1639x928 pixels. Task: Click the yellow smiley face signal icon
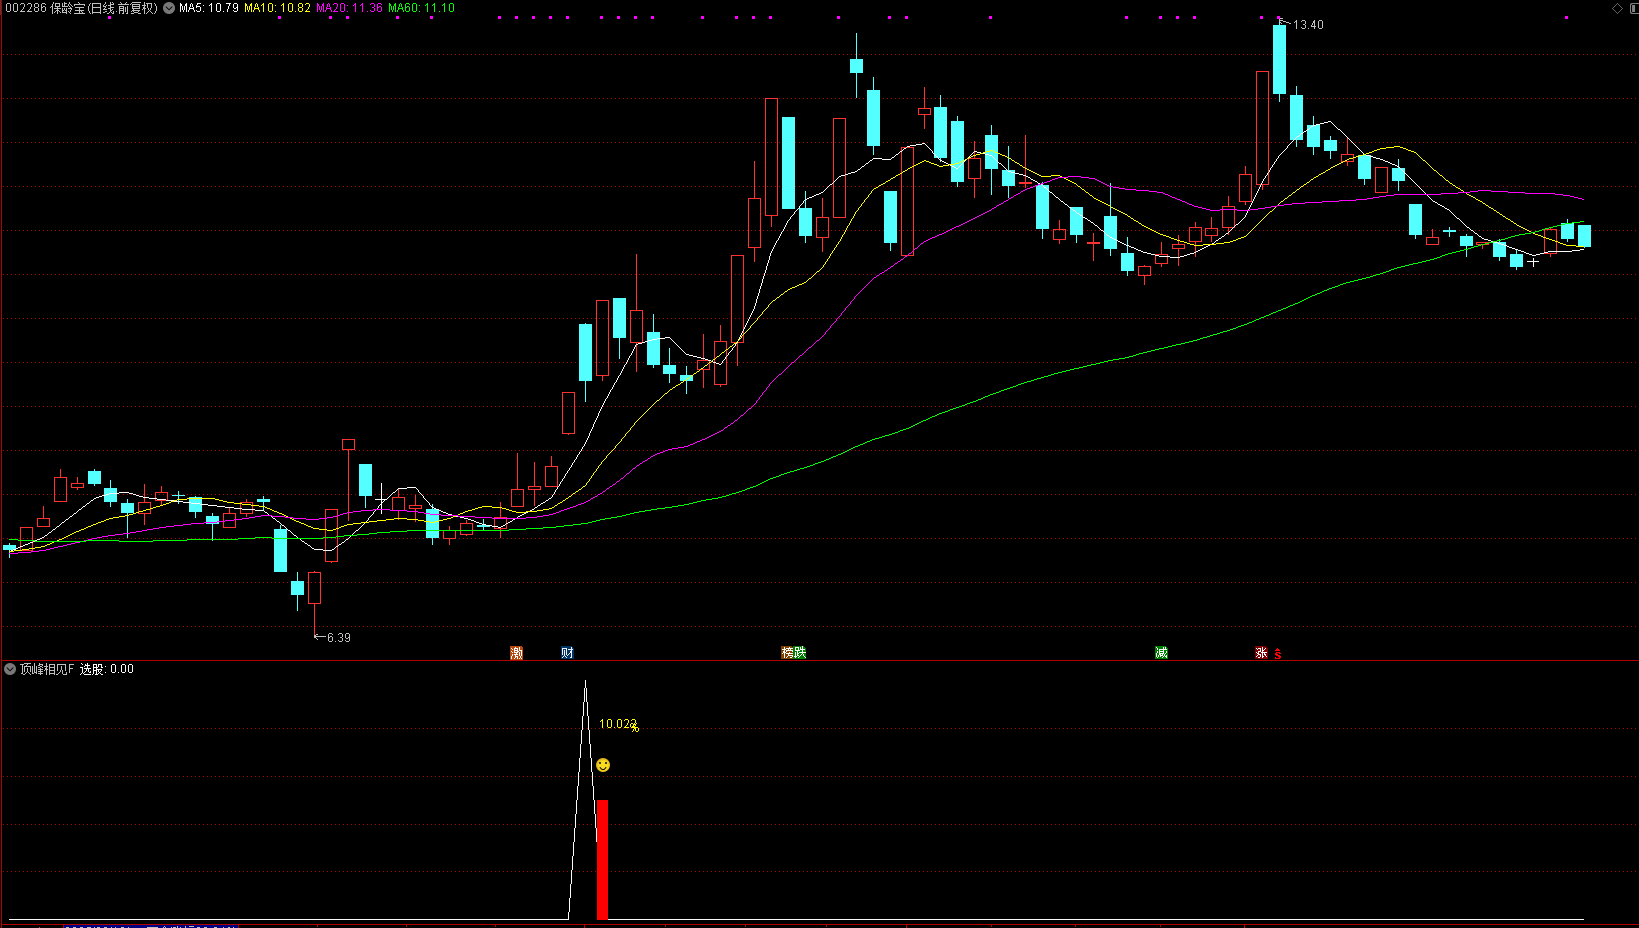pos(603,765)
